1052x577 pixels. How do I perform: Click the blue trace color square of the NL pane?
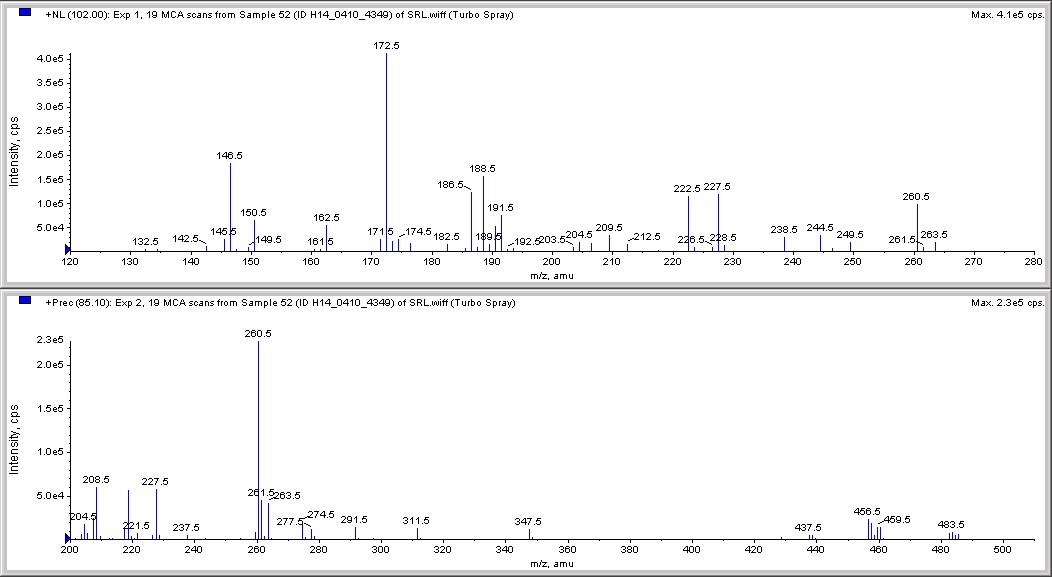tap(25, 12)
